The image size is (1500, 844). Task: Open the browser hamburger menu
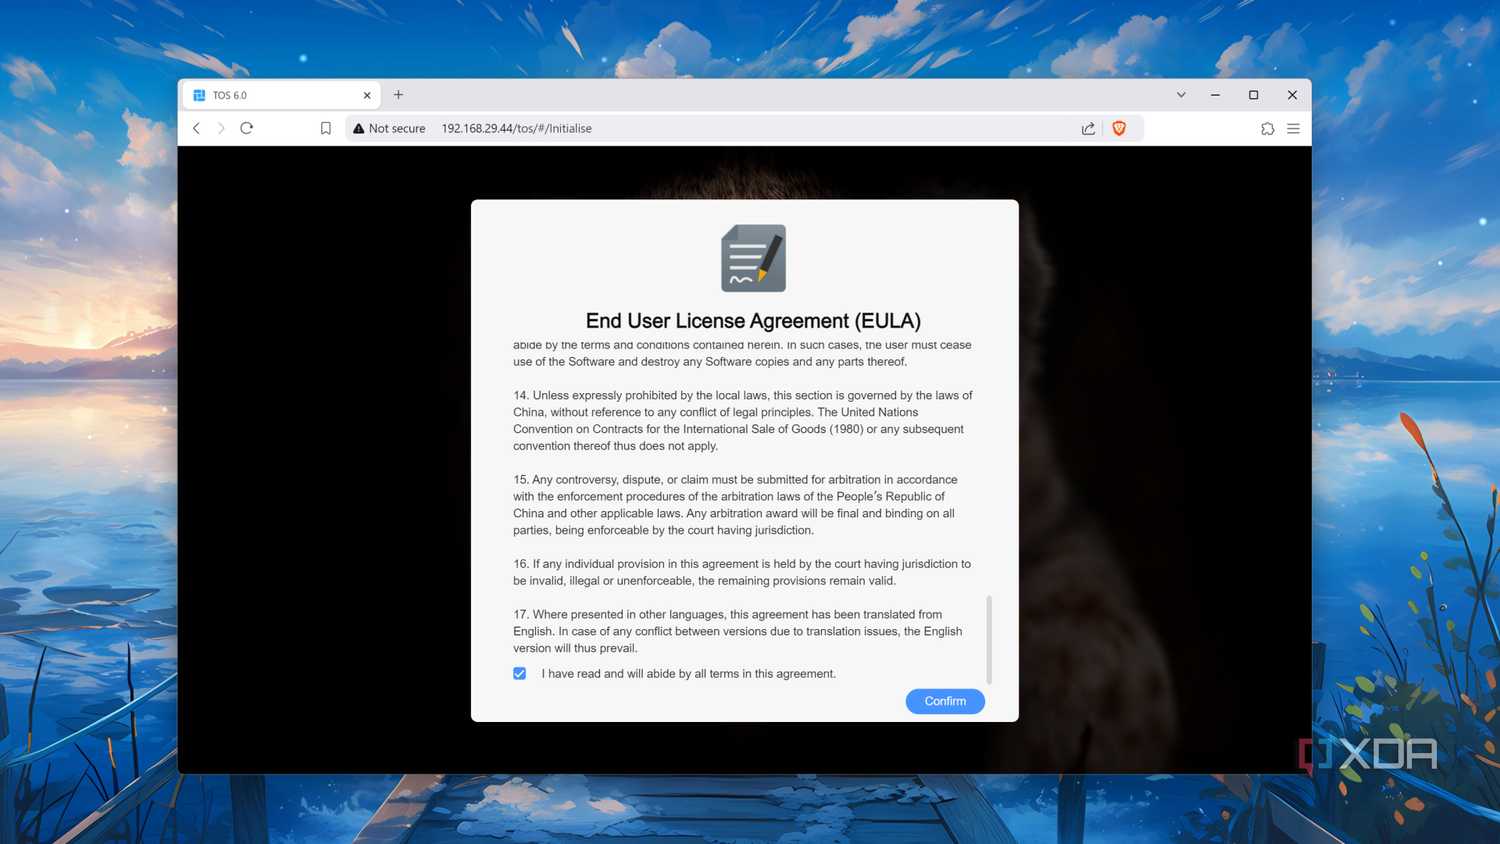coord(1293,128)
